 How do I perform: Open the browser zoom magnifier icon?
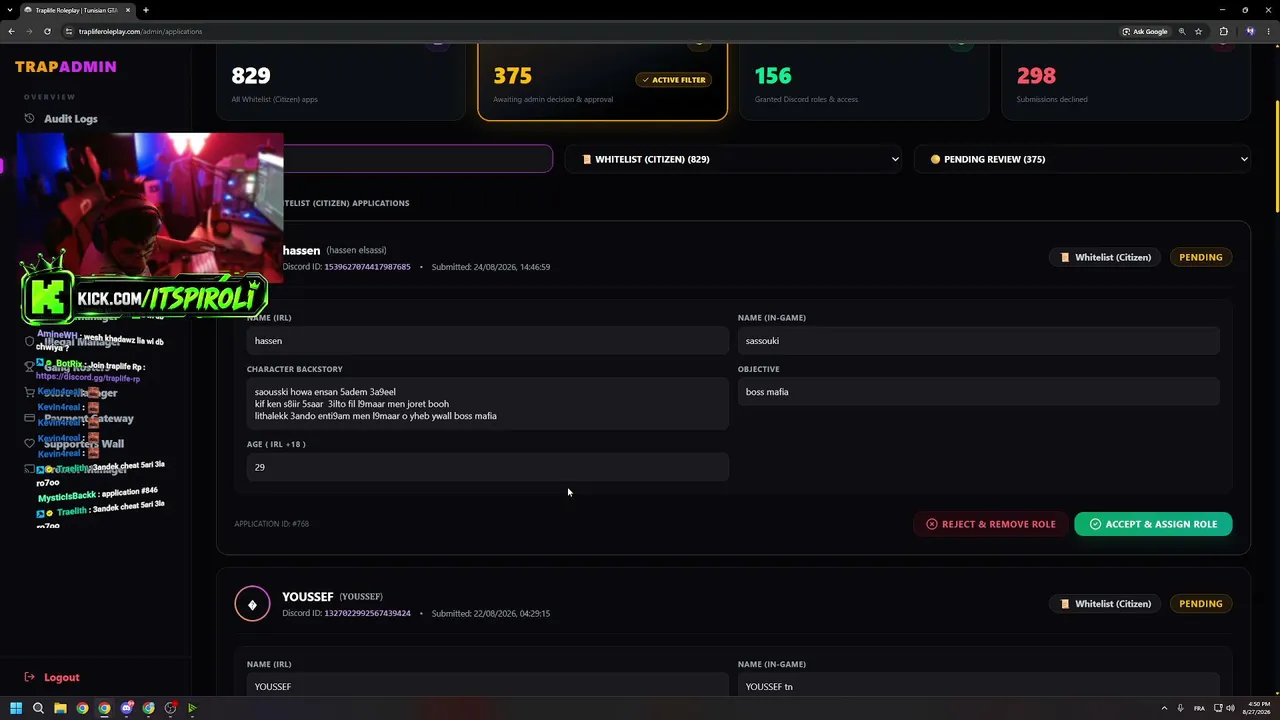click(x=1182, y=31)
